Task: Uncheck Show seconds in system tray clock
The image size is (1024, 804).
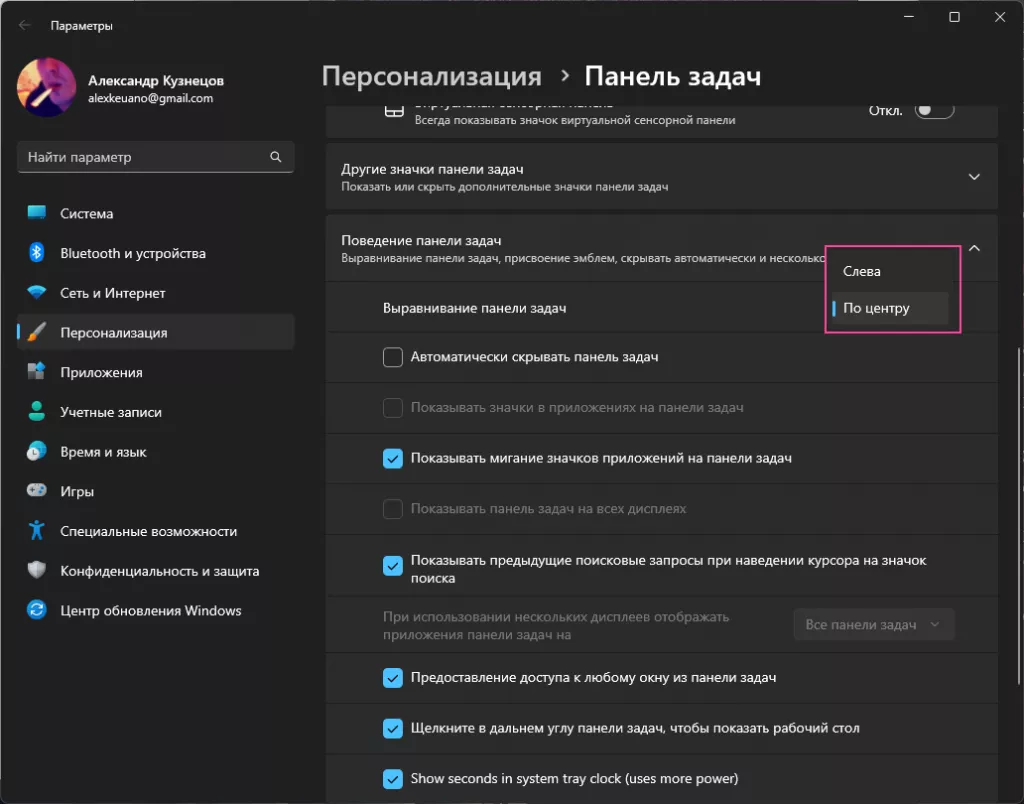Action: tap(393, 778)
